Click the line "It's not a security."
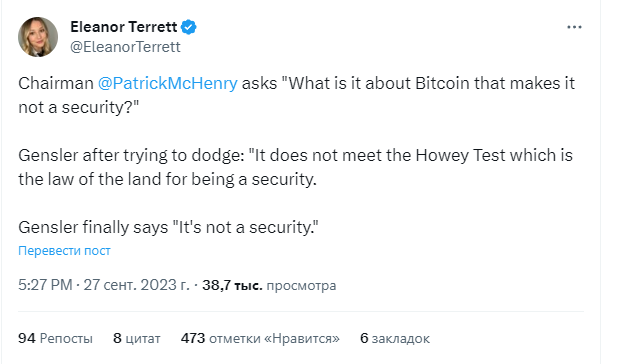This screenshot has height=364, width=618. coord(246,227)
